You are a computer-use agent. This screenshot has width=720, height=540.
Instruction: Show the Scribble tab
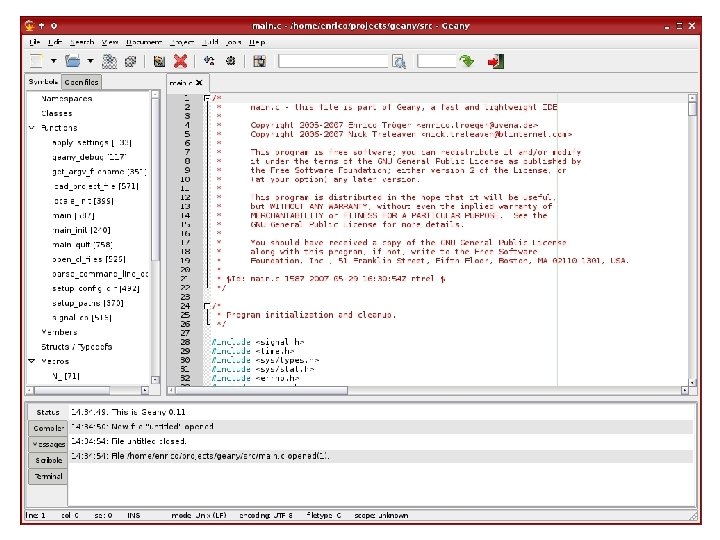click(x=48, y=460)
